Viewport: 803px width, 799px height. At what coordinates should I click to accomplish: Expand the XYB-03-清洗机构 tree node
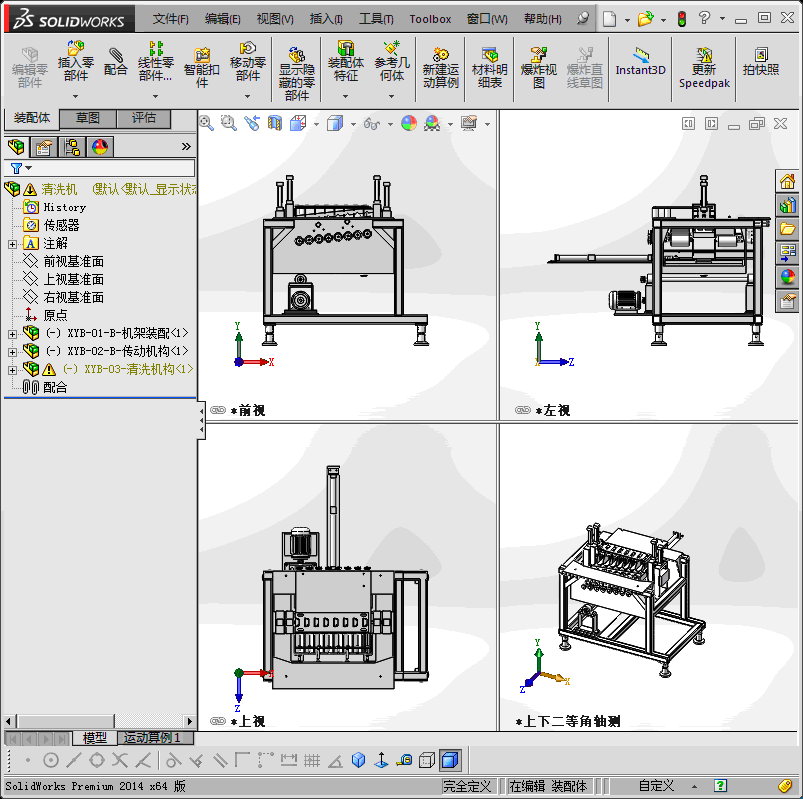(x=12, y=370)
